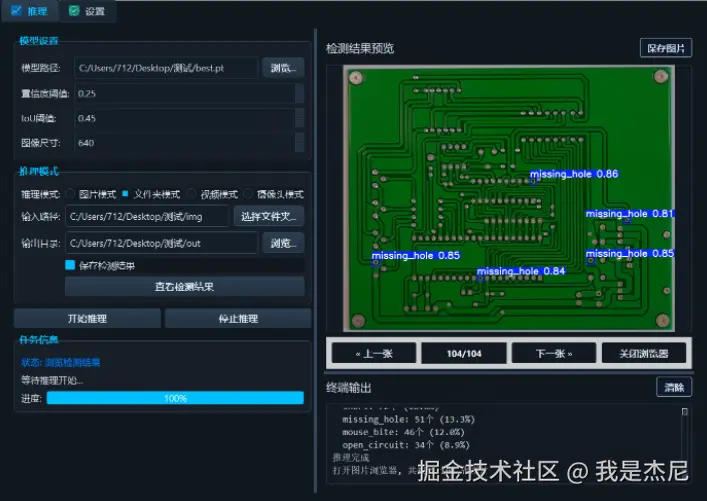This screenshot has height=501, width=707.
Task: Toggle the save detection results checkbox
Action: pyautogui.click(x=70, y=266)
